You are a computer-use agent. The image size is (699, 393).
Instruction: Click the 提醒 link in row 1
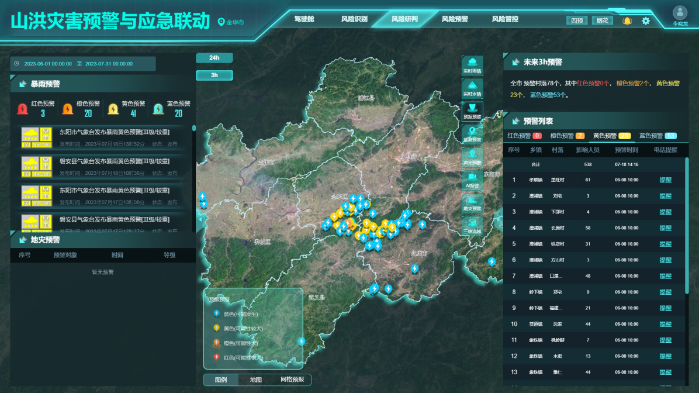665,180
